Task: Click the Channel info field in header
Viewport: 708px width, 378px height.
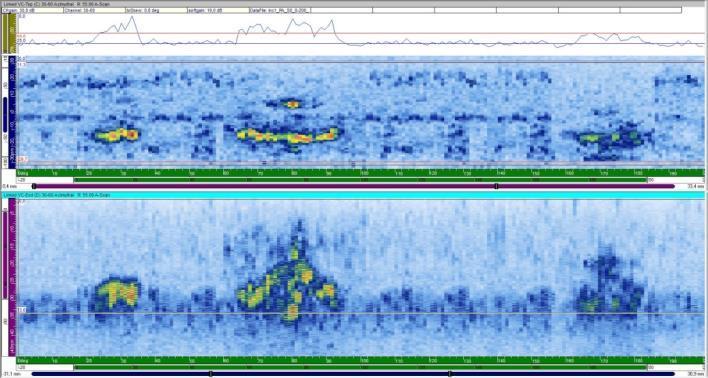Action: pyautogui.click(x=94, y=9)
